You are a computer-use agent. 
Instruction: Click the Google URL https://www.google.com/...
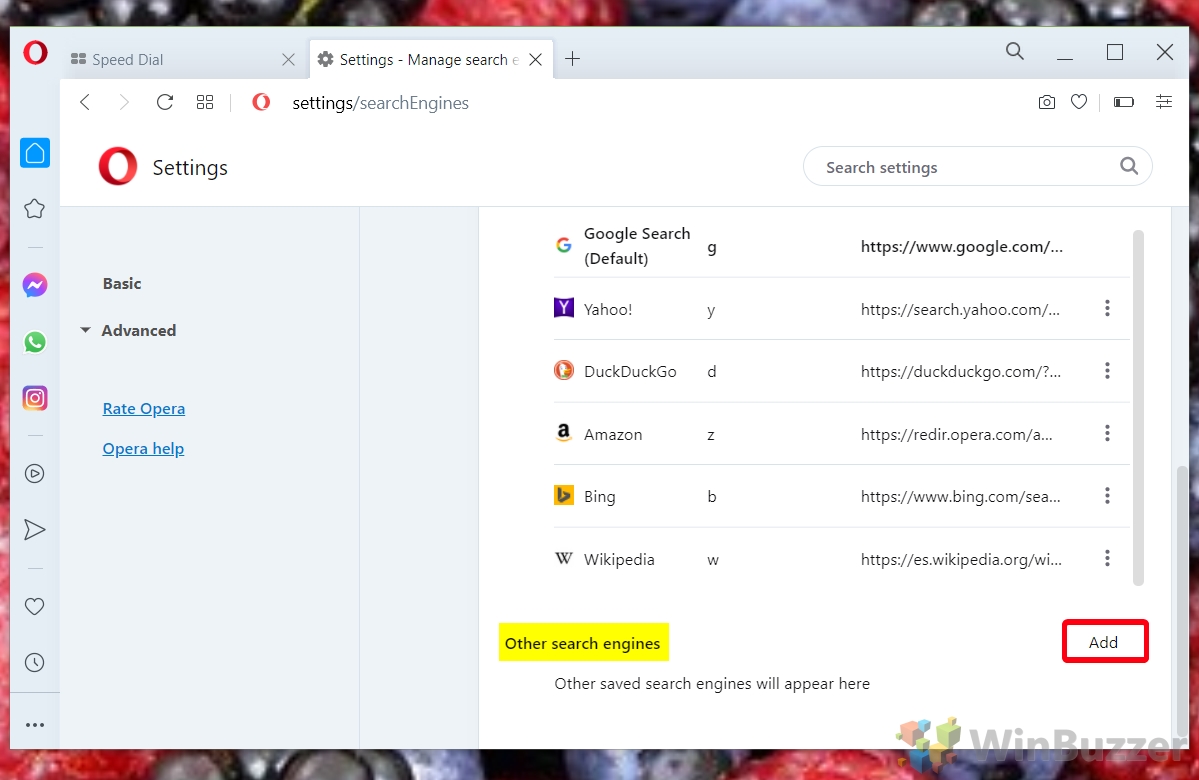[962, 246]
